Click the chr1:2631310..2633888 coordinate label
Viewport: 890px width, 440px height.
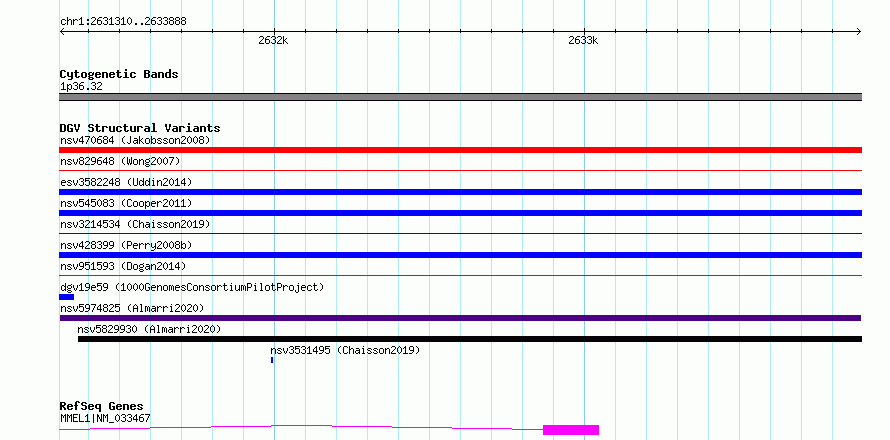click(123, 22)
